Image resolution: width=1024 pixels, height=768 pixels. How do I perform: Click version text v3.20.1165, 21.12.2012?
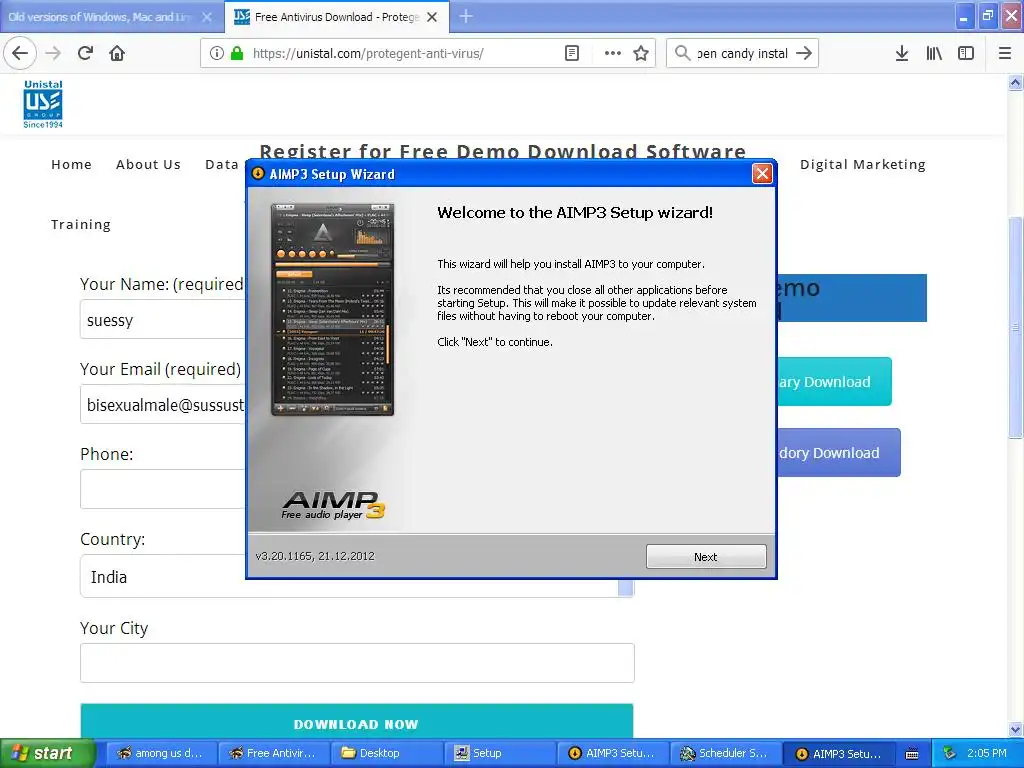(315, 556)
